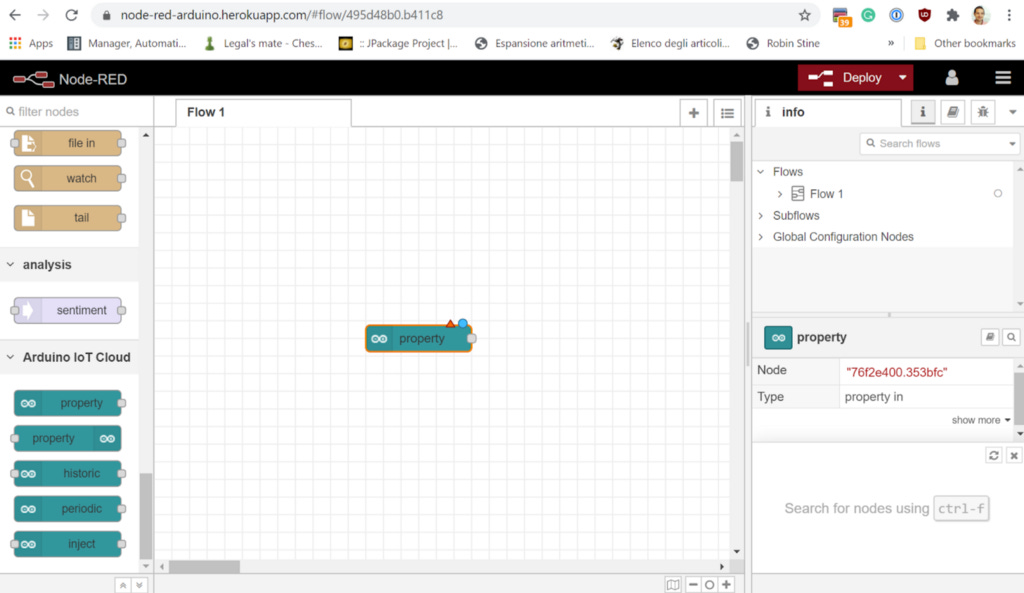Open the Search flows options dropdown
Screen dimensions: 1024x593
(1012, 144)
